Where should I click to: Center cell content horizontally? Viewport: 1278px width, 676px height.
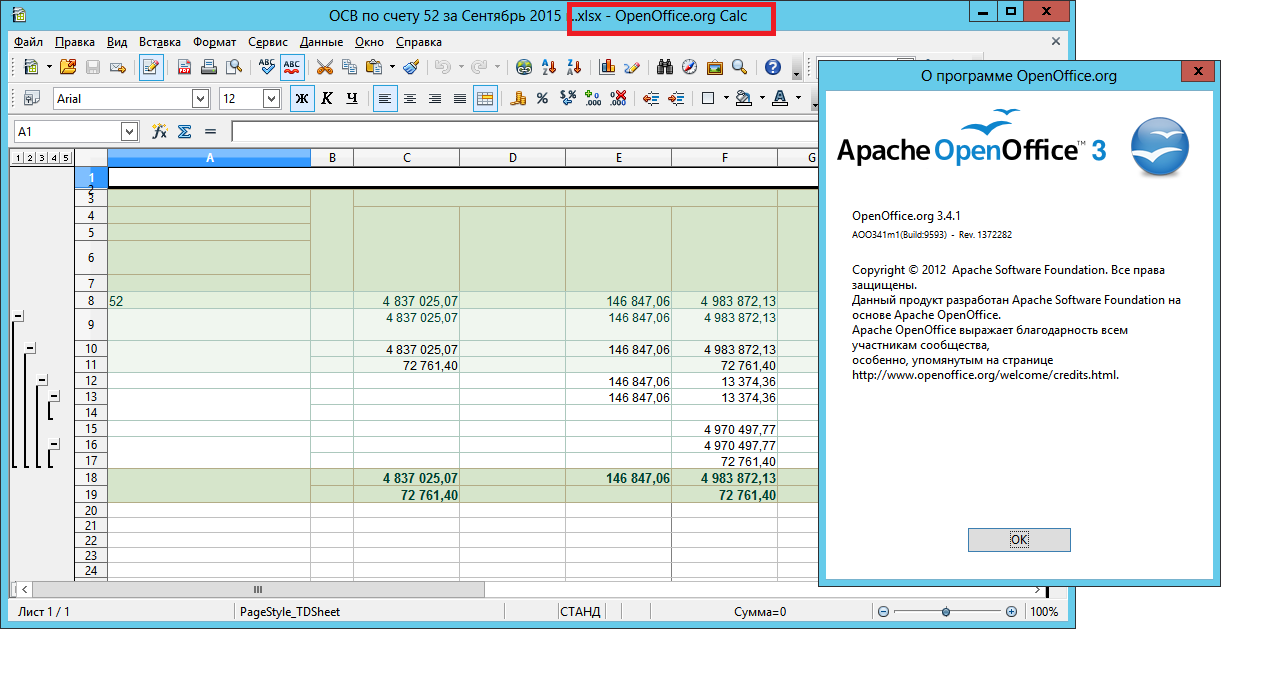[410, 98]
